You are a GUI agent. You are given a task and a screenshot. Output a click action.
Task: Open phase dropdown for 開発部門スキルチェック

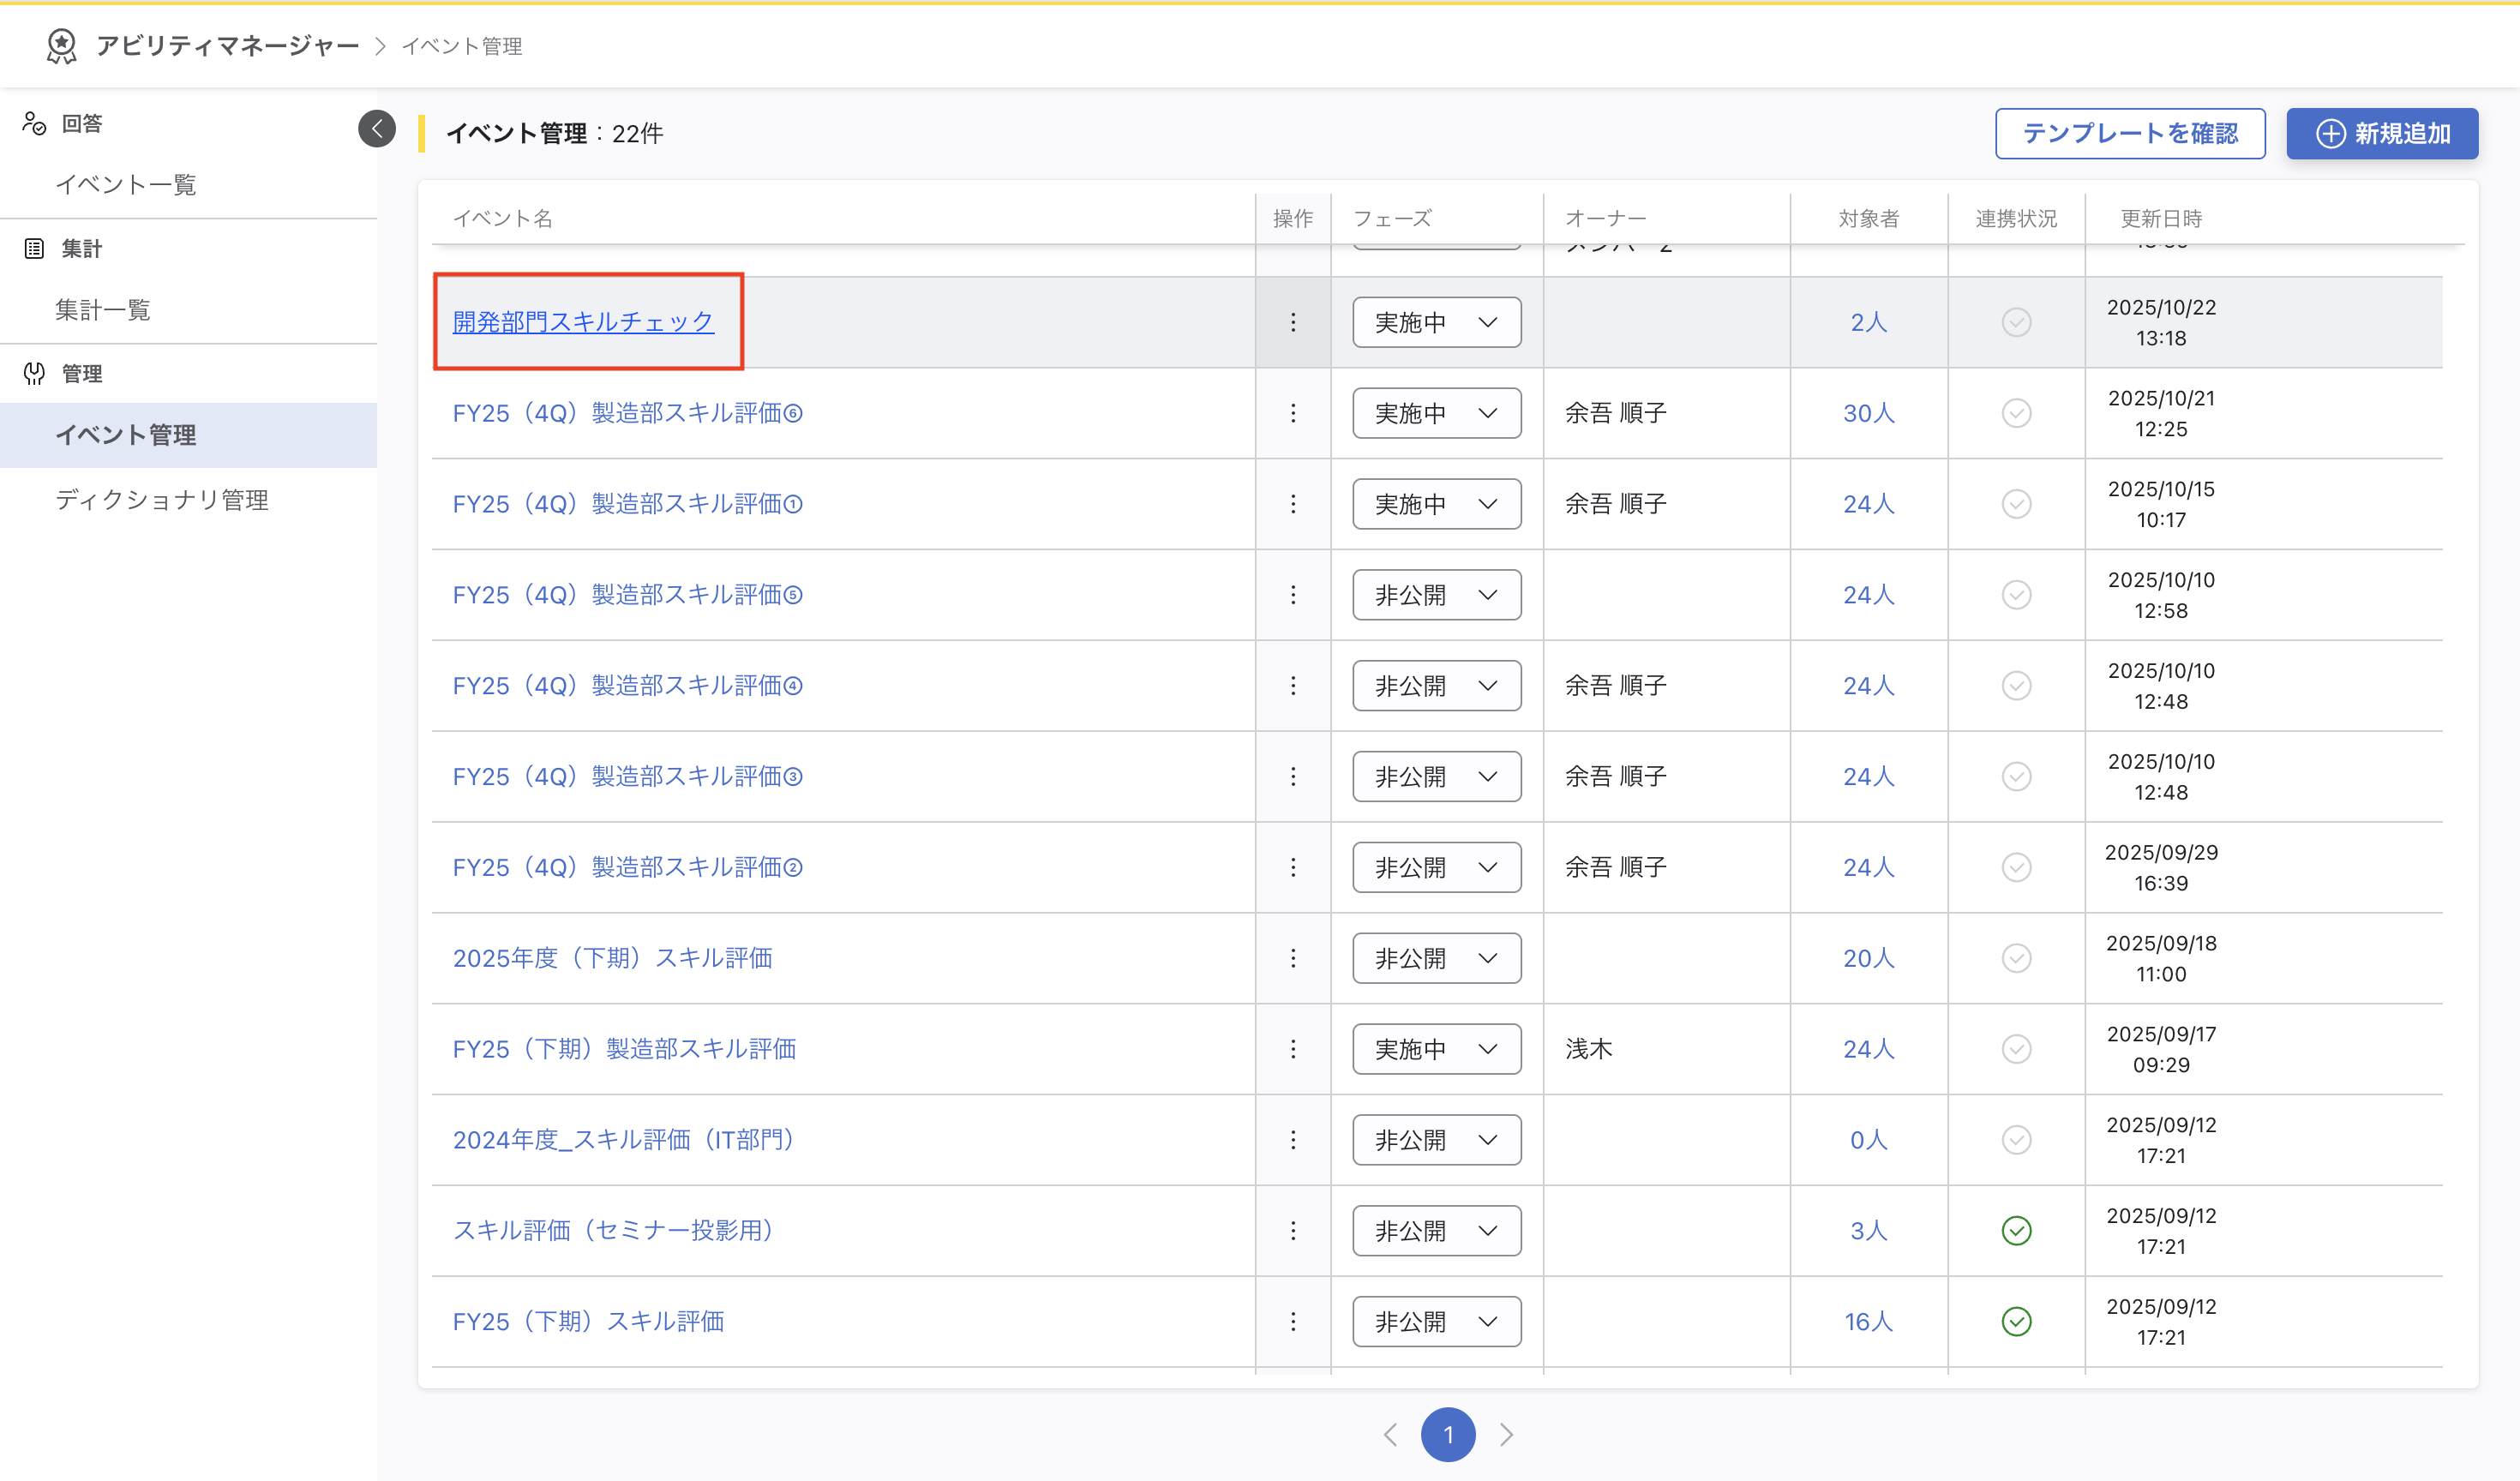click(1436, 322)
